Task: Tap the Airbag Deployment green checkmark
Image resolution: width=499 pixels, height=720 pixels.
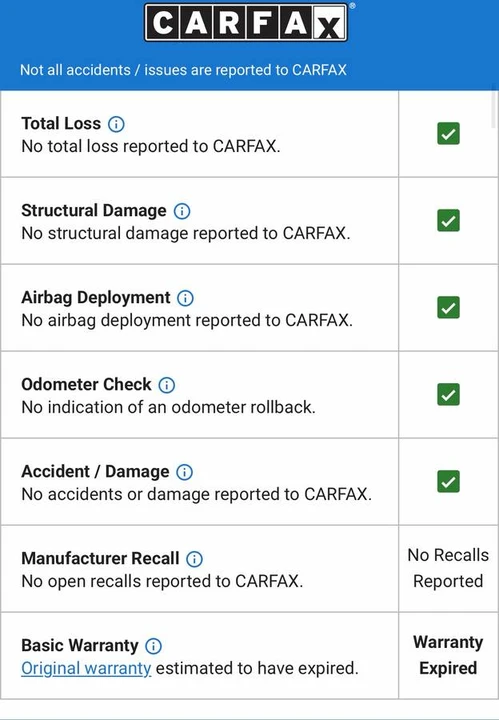Action: (449, 308)
